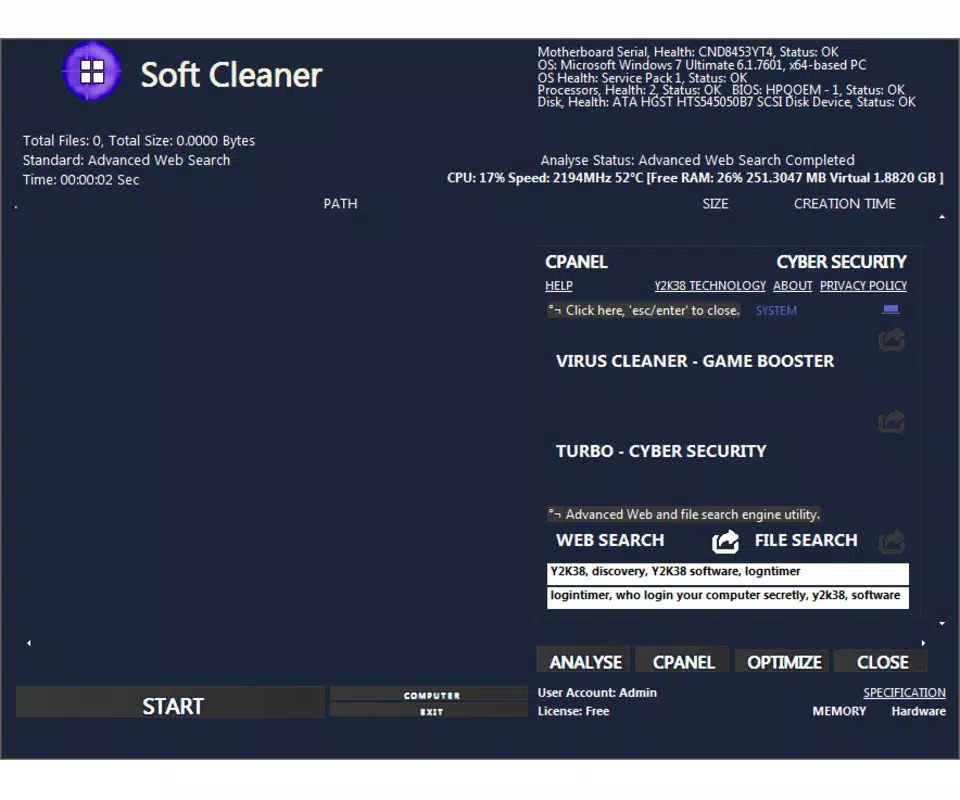The image size is (960, 800).
Task: Choose FILE SEARCH option
Action: coord(805,540)
